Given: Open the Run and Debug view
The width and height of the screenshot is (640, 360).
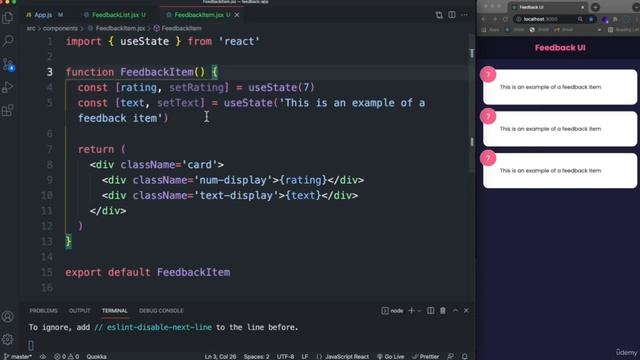Looking at the screenshot, I should click(8, 87).
